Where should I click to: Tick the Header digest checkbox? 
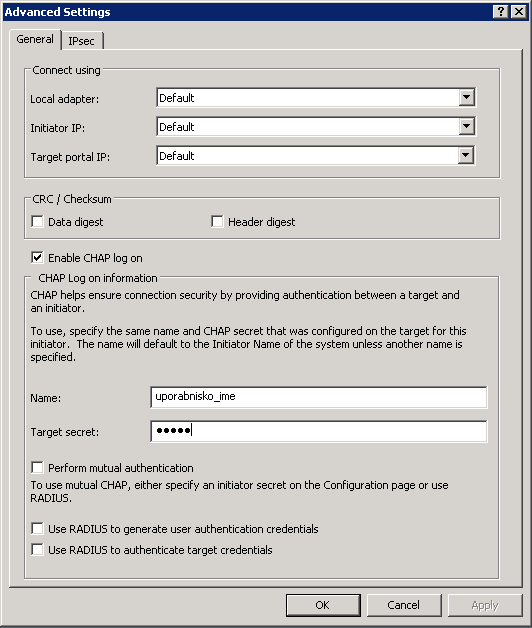(x=217, y=221)
